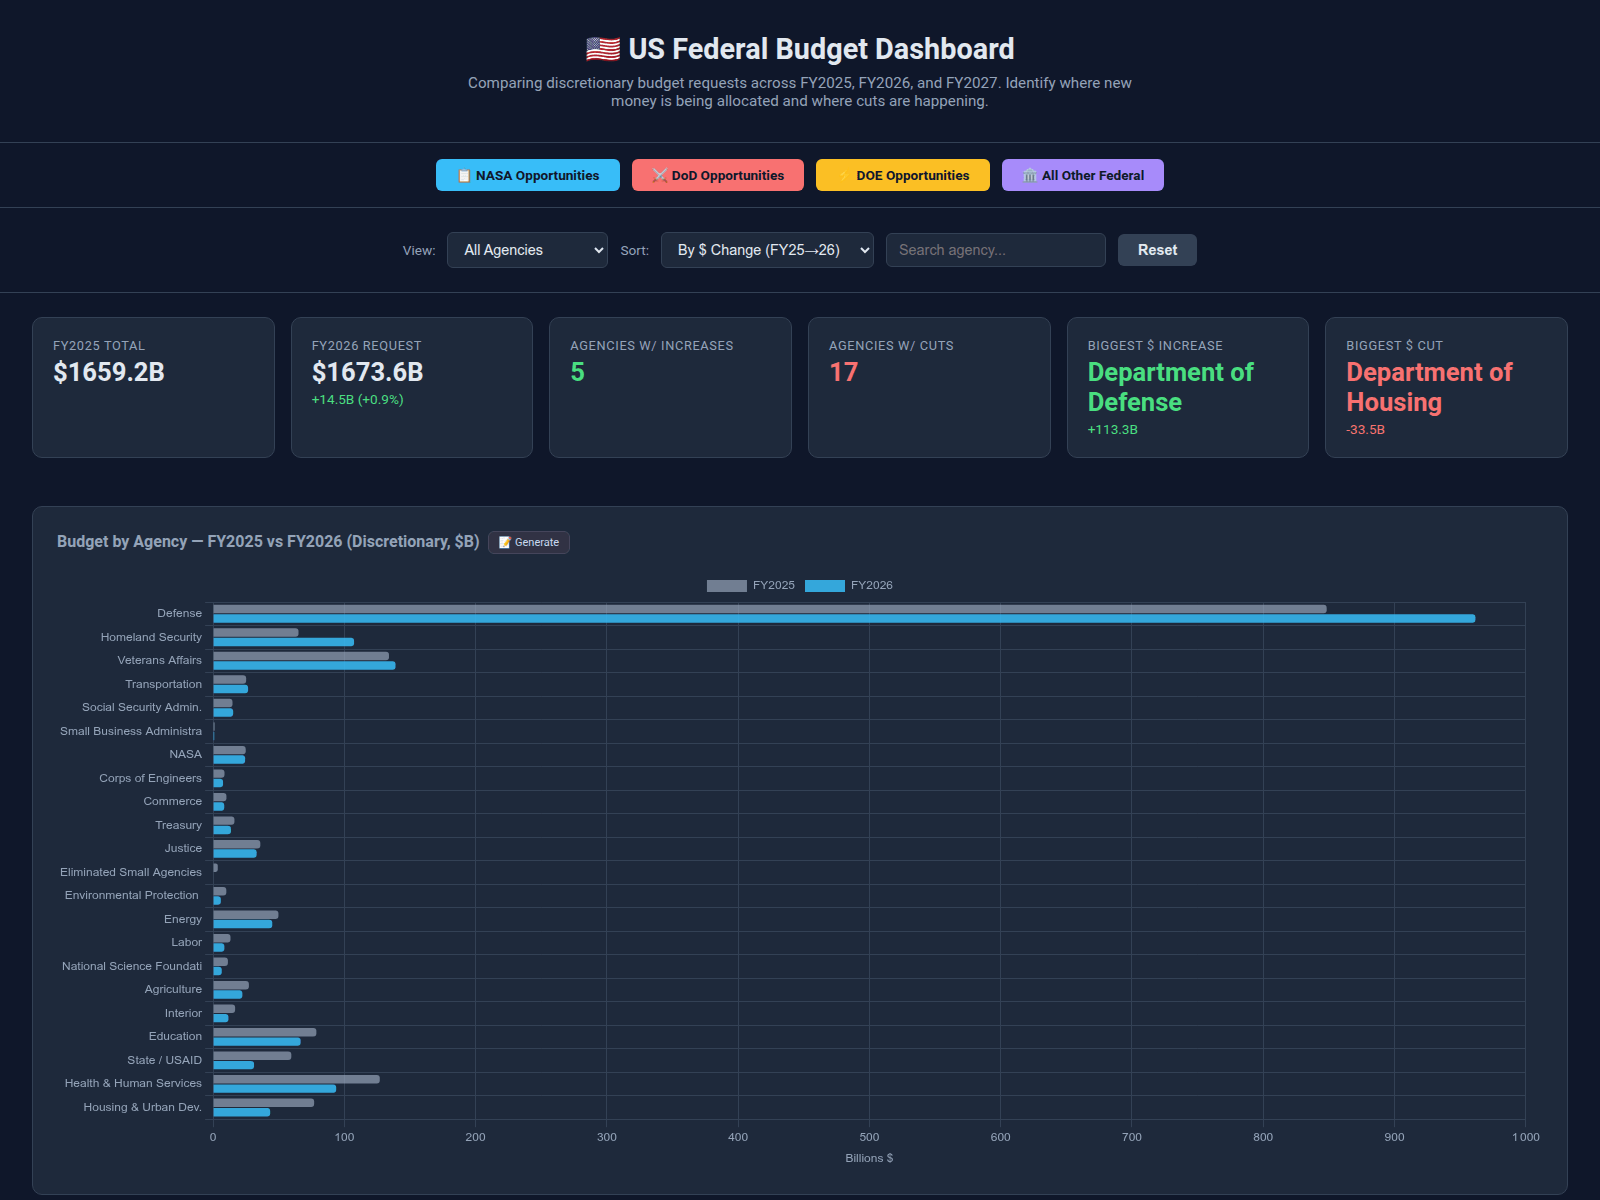The height and width of the screenshot is (1200, 1600).
Task: Click the crossed swords icon on DoD Opportunities
Action: pos(660,176)
